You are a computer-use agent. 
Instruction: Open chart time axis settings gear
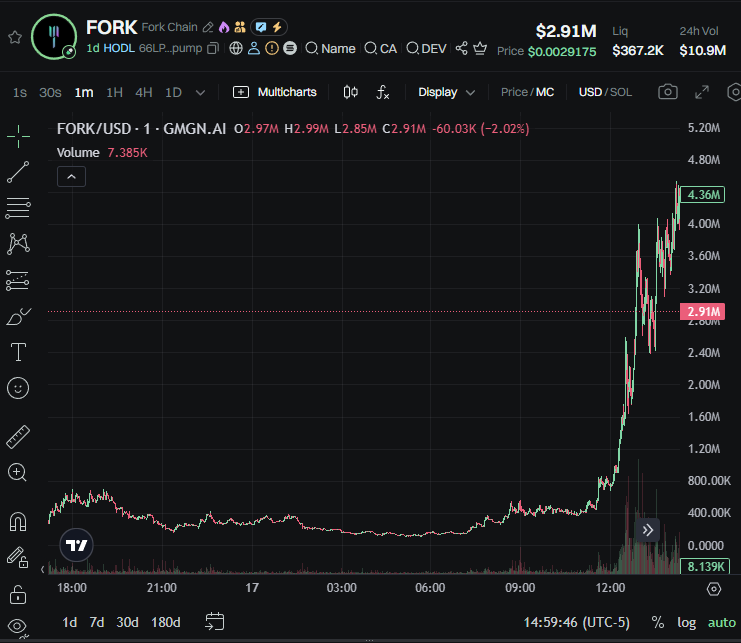coord(714,589)
